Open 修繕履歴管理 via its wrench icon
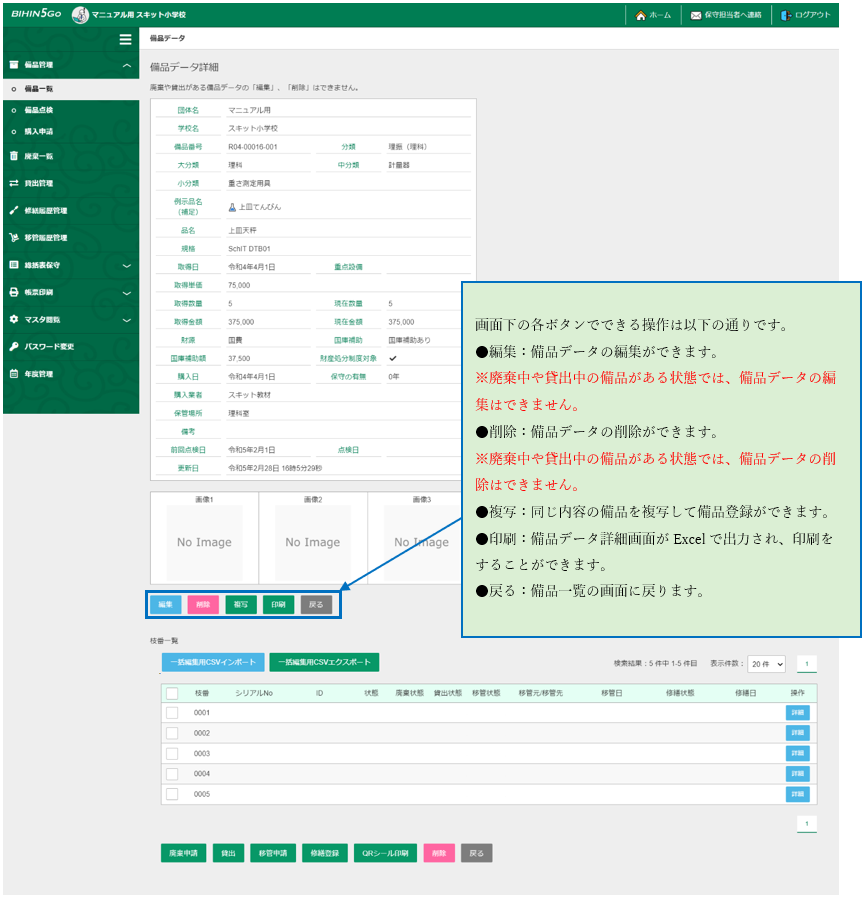The width and height of the screenshot is (865, 899). pyautogui.click(x=14, y=211)
